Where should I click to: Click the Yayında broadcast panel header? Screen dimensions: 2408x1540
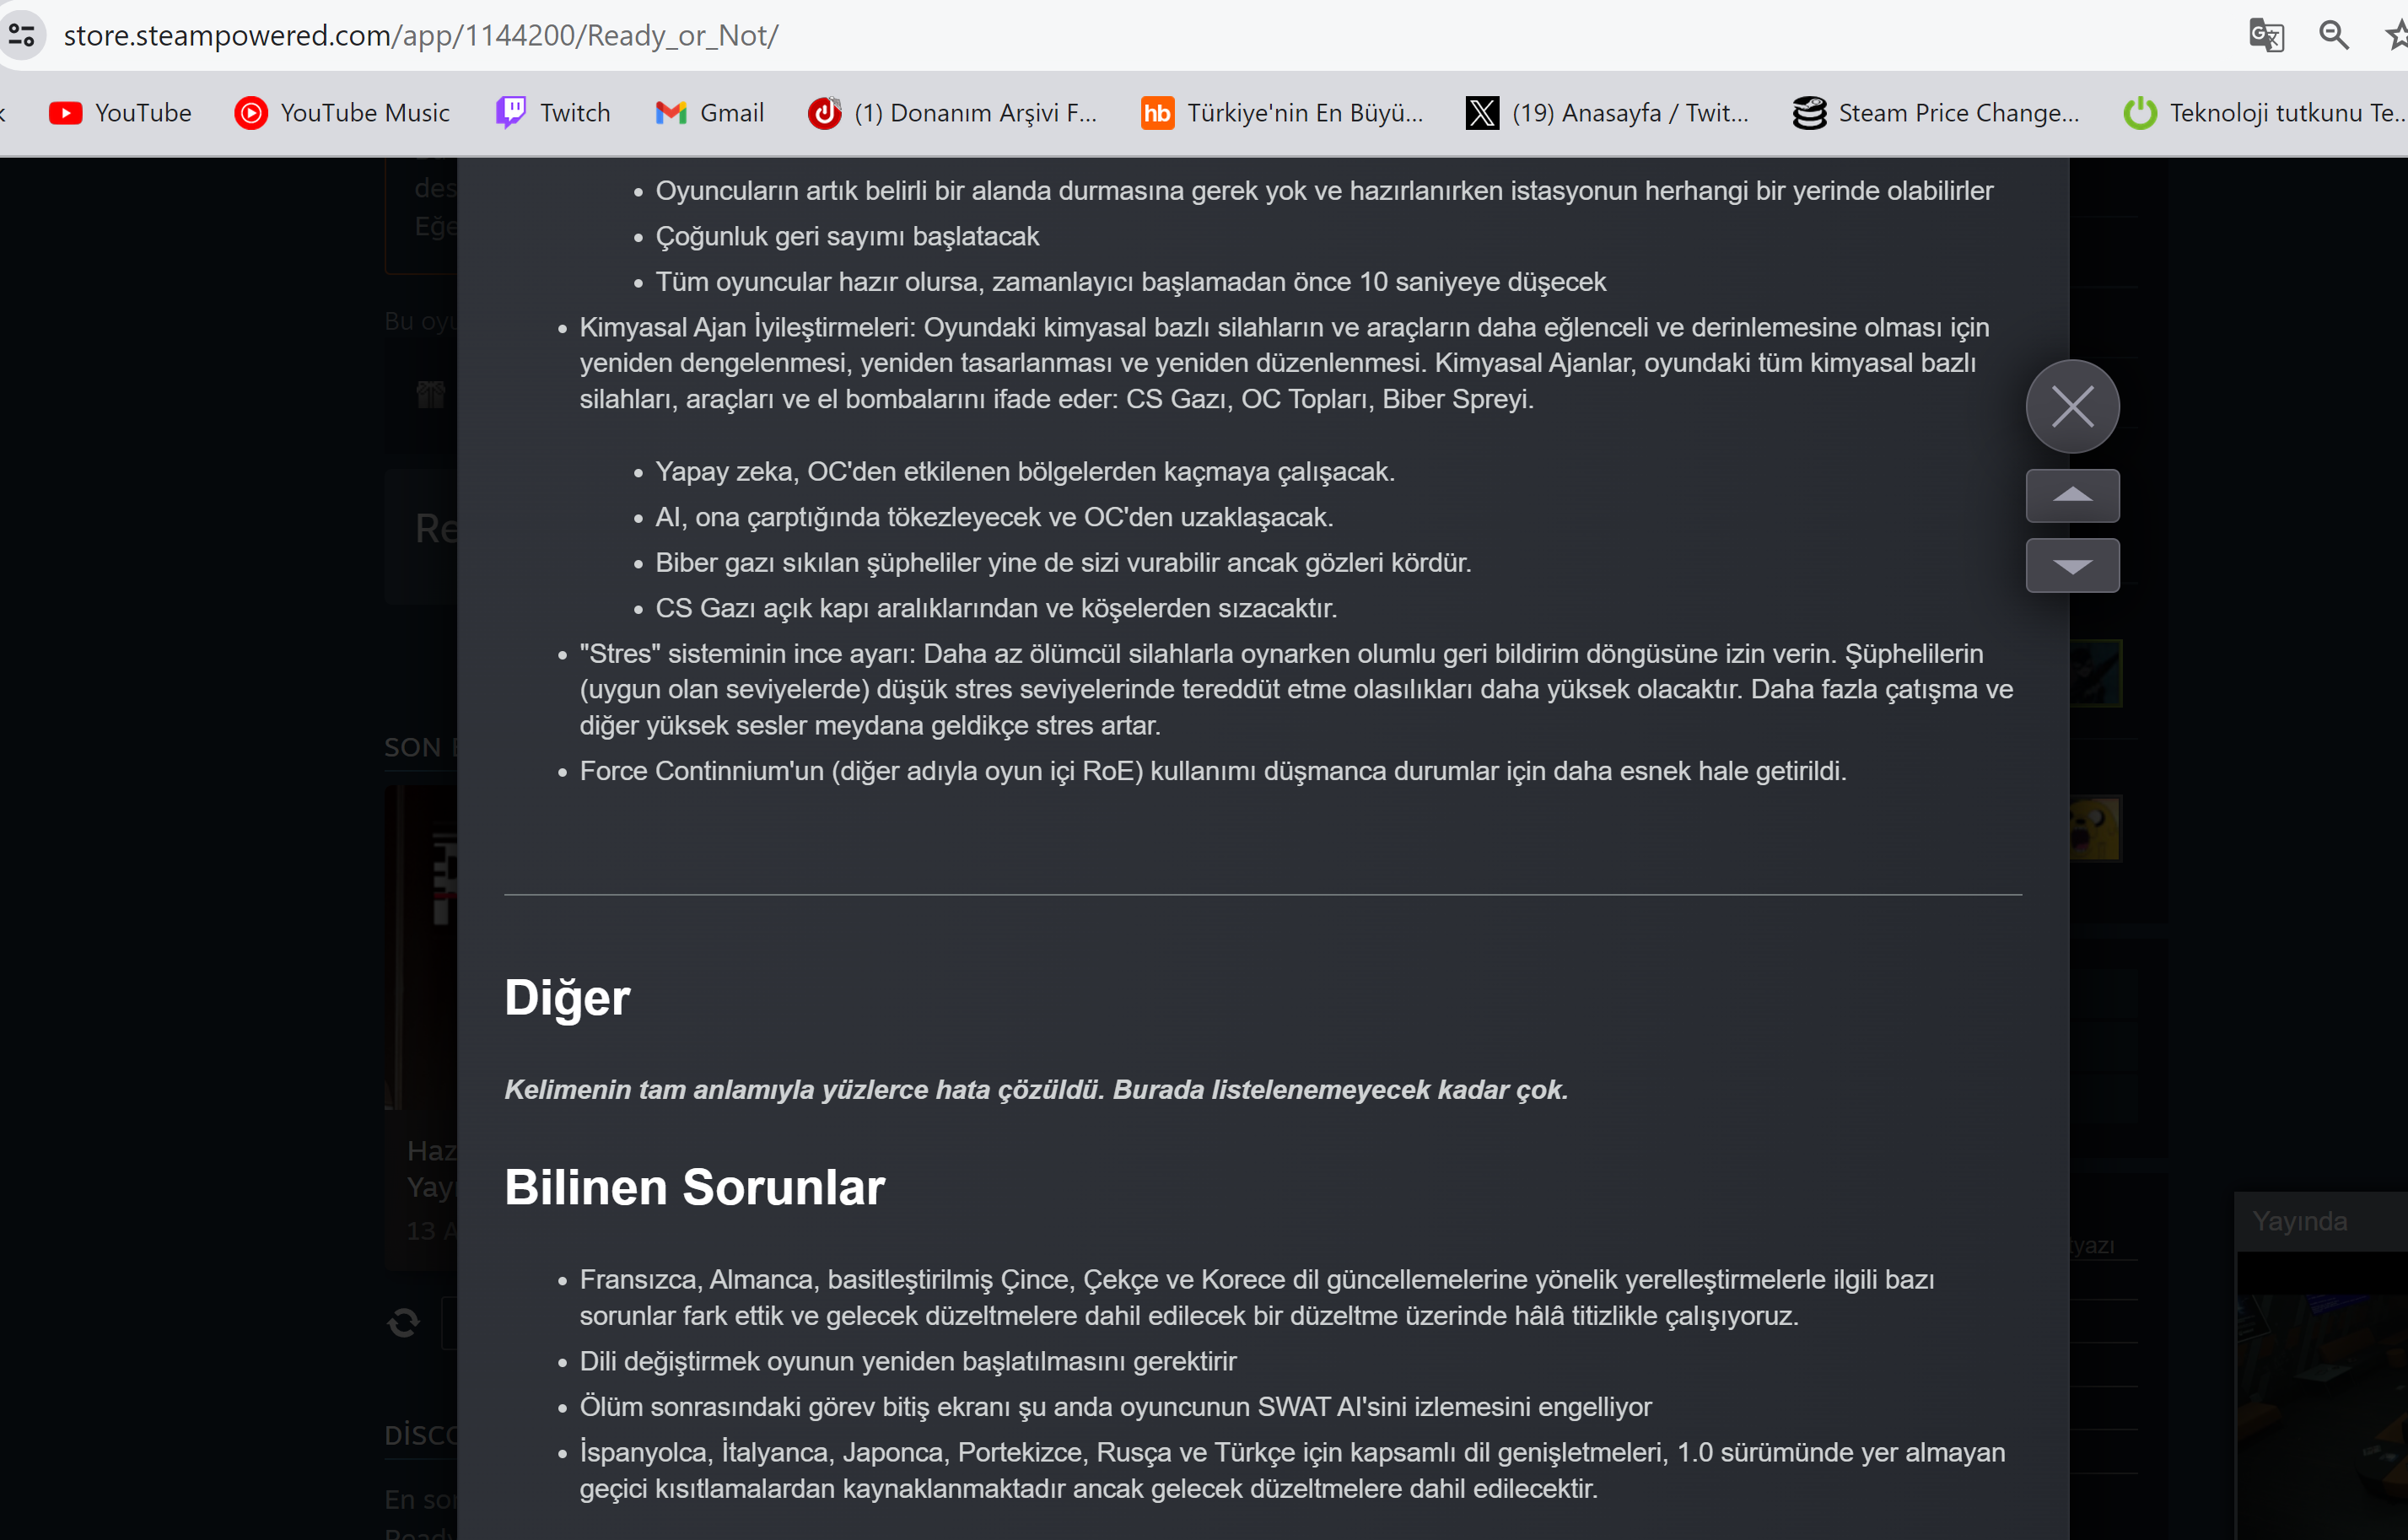pyautogui.click(x=2300, y=1221)
